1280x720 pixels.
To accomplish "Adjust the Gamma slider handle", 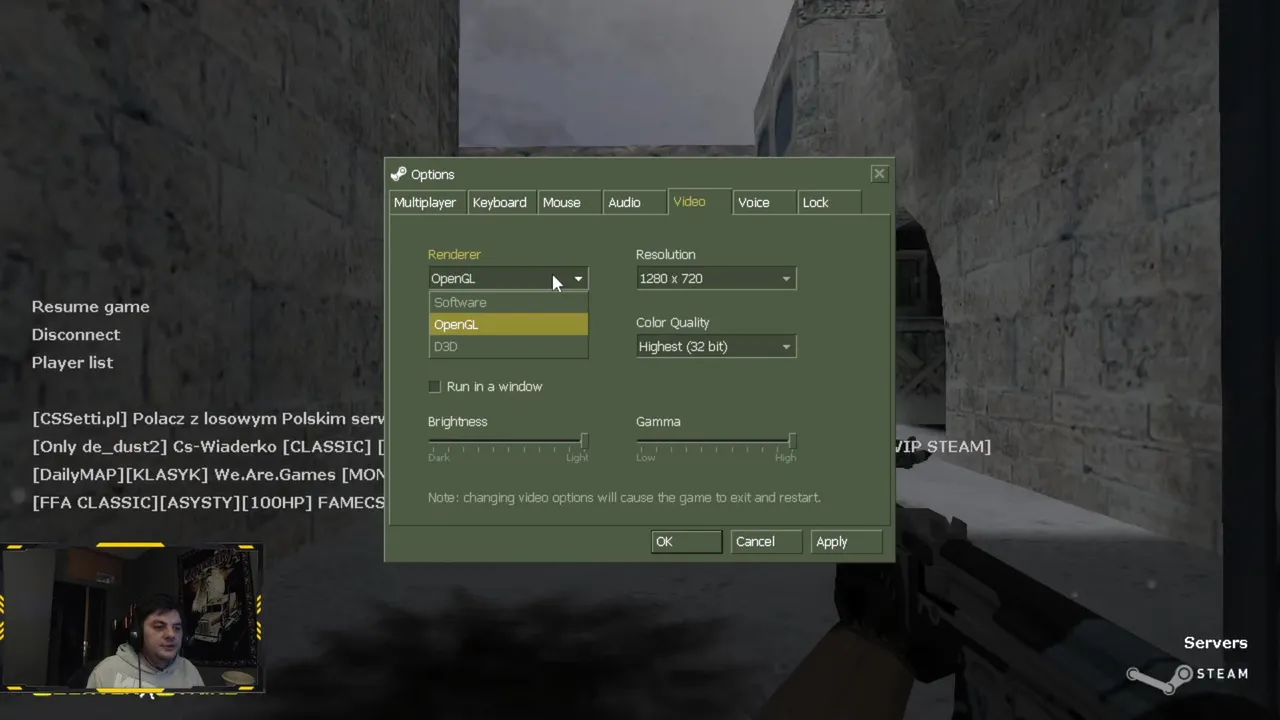I will pos(792,441).
